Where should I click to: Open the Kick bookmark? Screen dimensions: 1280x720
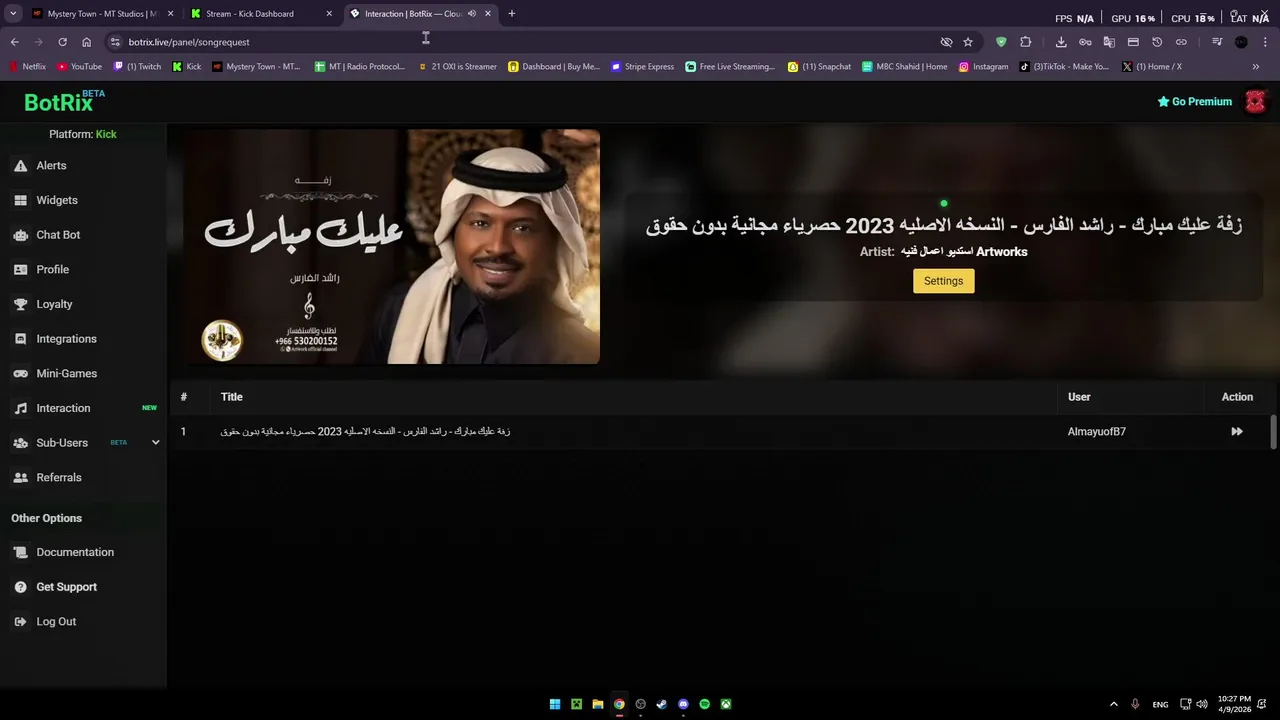click(x=187, y=67)
